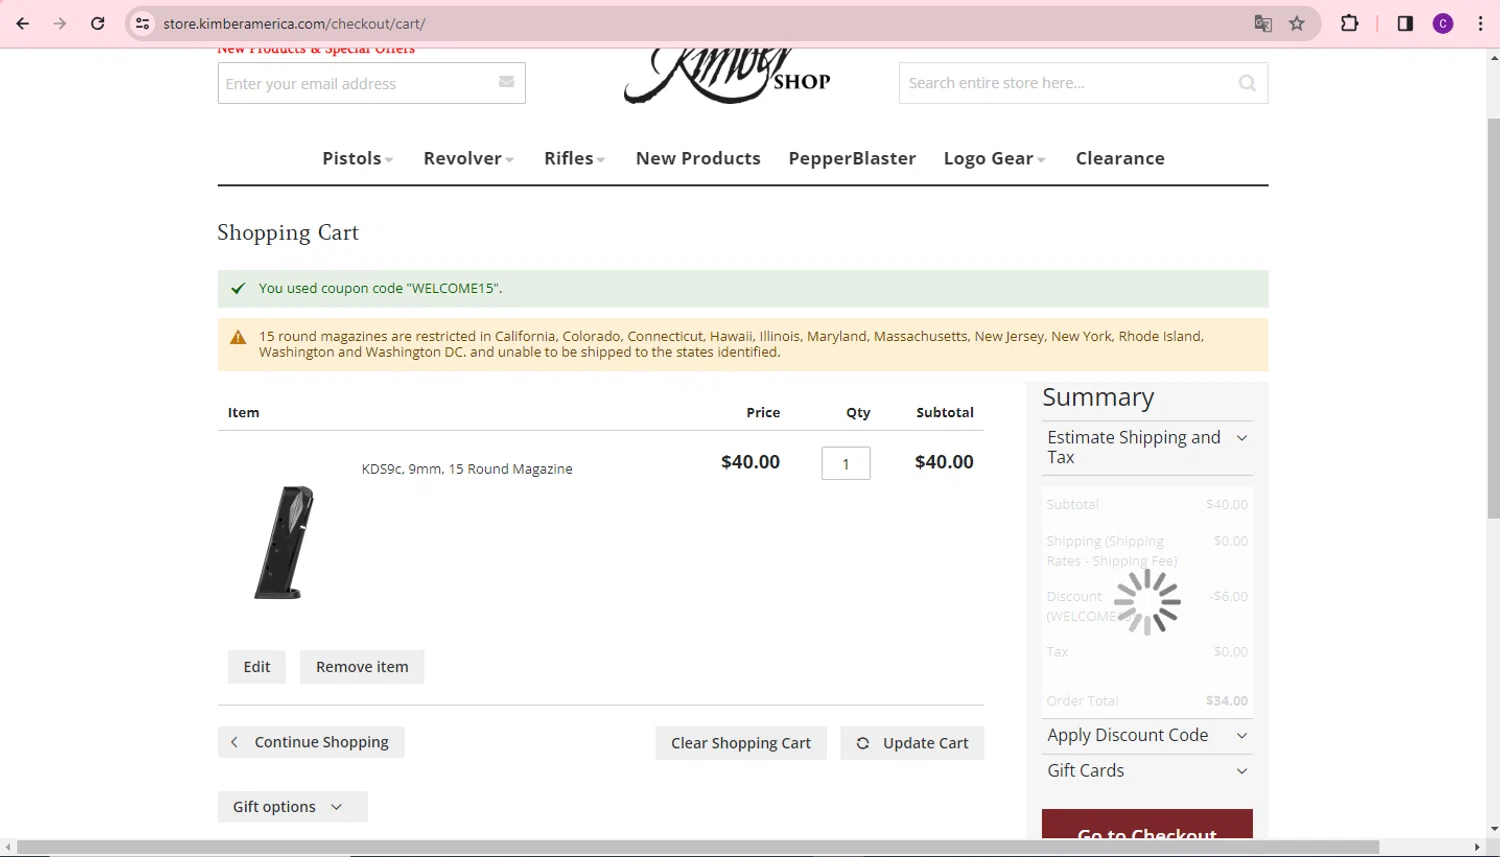Viewport: 1500px width, 857px height.
Task: Go to New Products
Action: (698, 158)
